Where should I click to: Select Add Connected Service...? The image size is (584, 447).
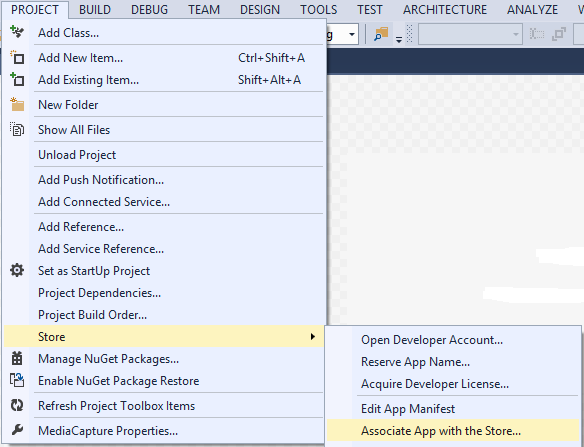coord(164,202)
